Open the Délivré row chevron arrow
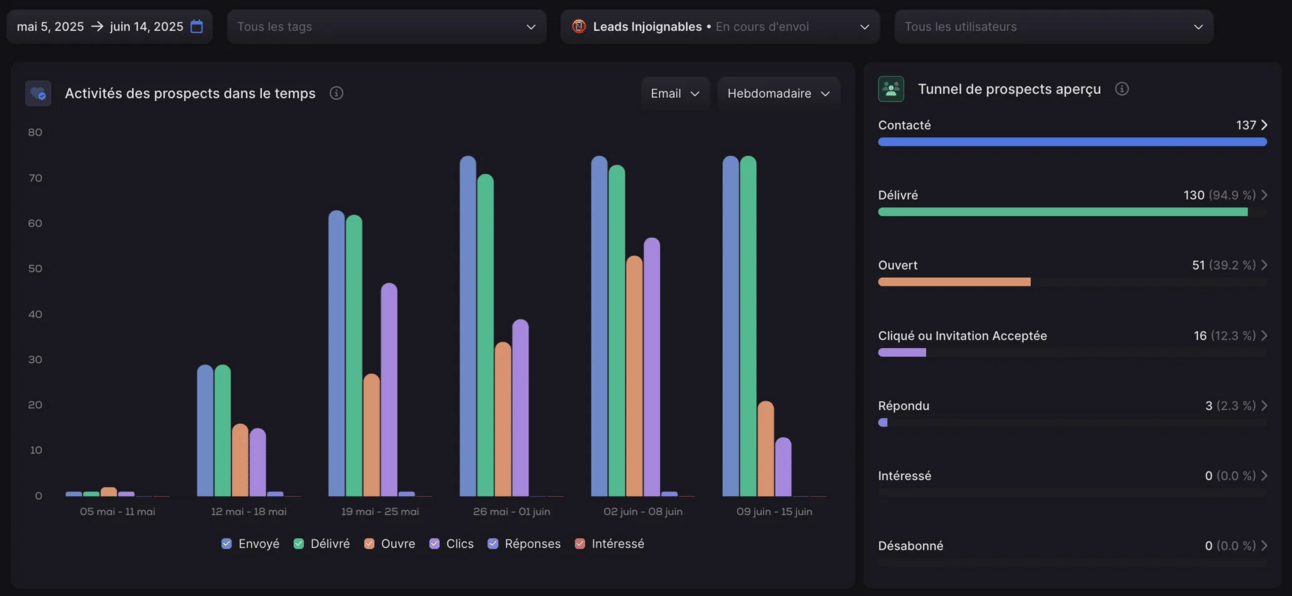The width and height of the screenshot is (1292, 596). 1264,195
